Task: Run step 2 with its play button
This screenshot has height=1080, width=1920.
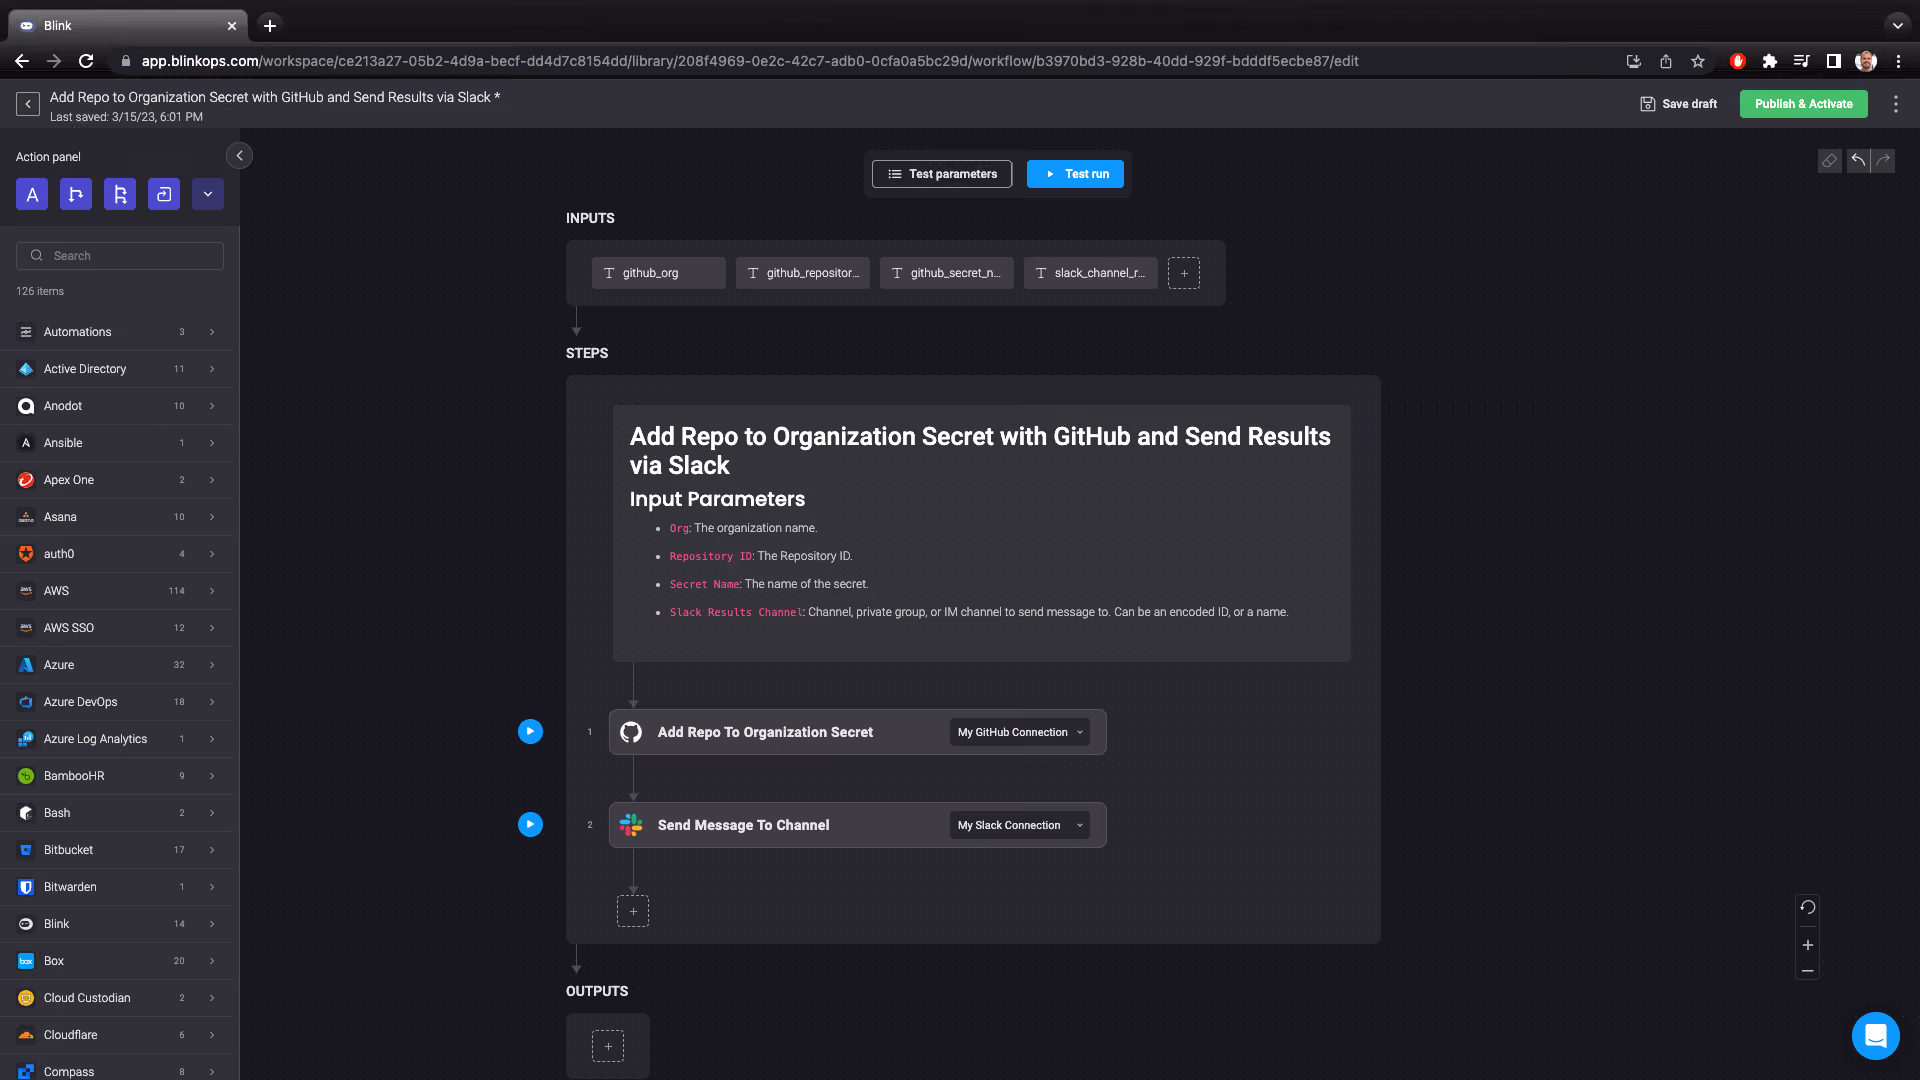Action: (x=530, y=825)
